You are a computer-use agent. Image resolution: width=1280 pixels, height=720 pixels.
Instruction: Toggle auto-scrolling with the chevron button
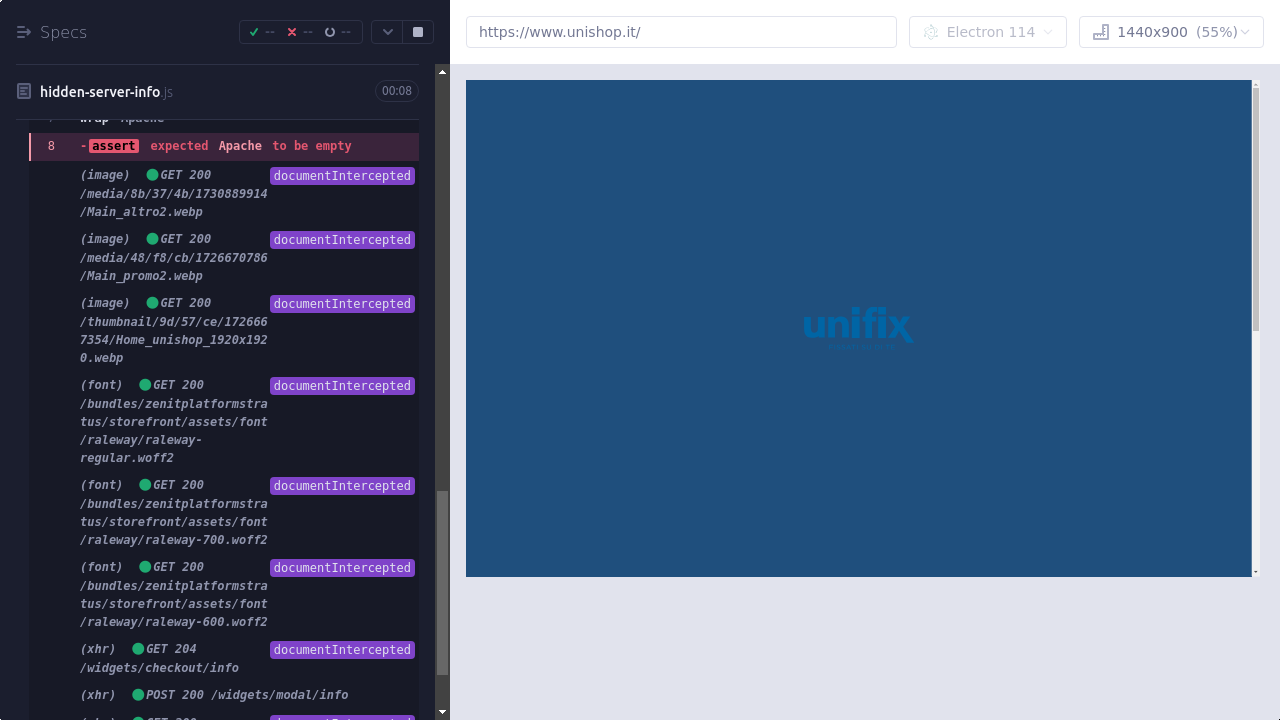point(388,32)
